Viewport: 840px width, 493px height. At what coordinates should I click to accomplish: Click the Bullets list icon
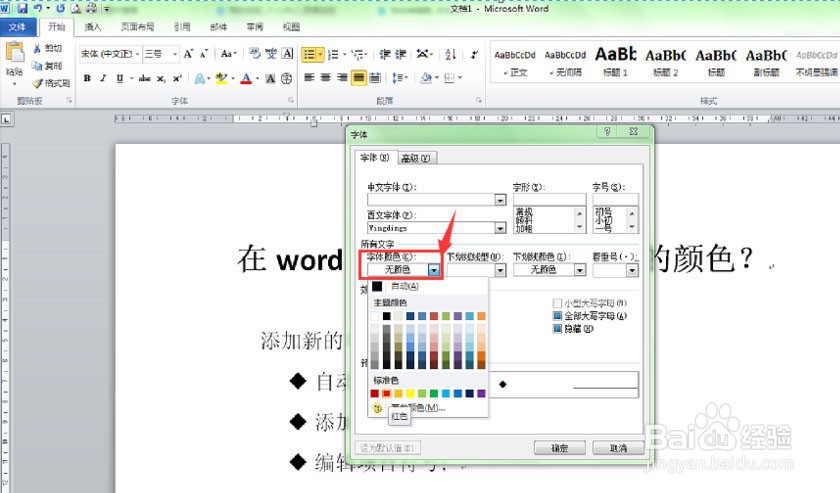tap(309, 54)
